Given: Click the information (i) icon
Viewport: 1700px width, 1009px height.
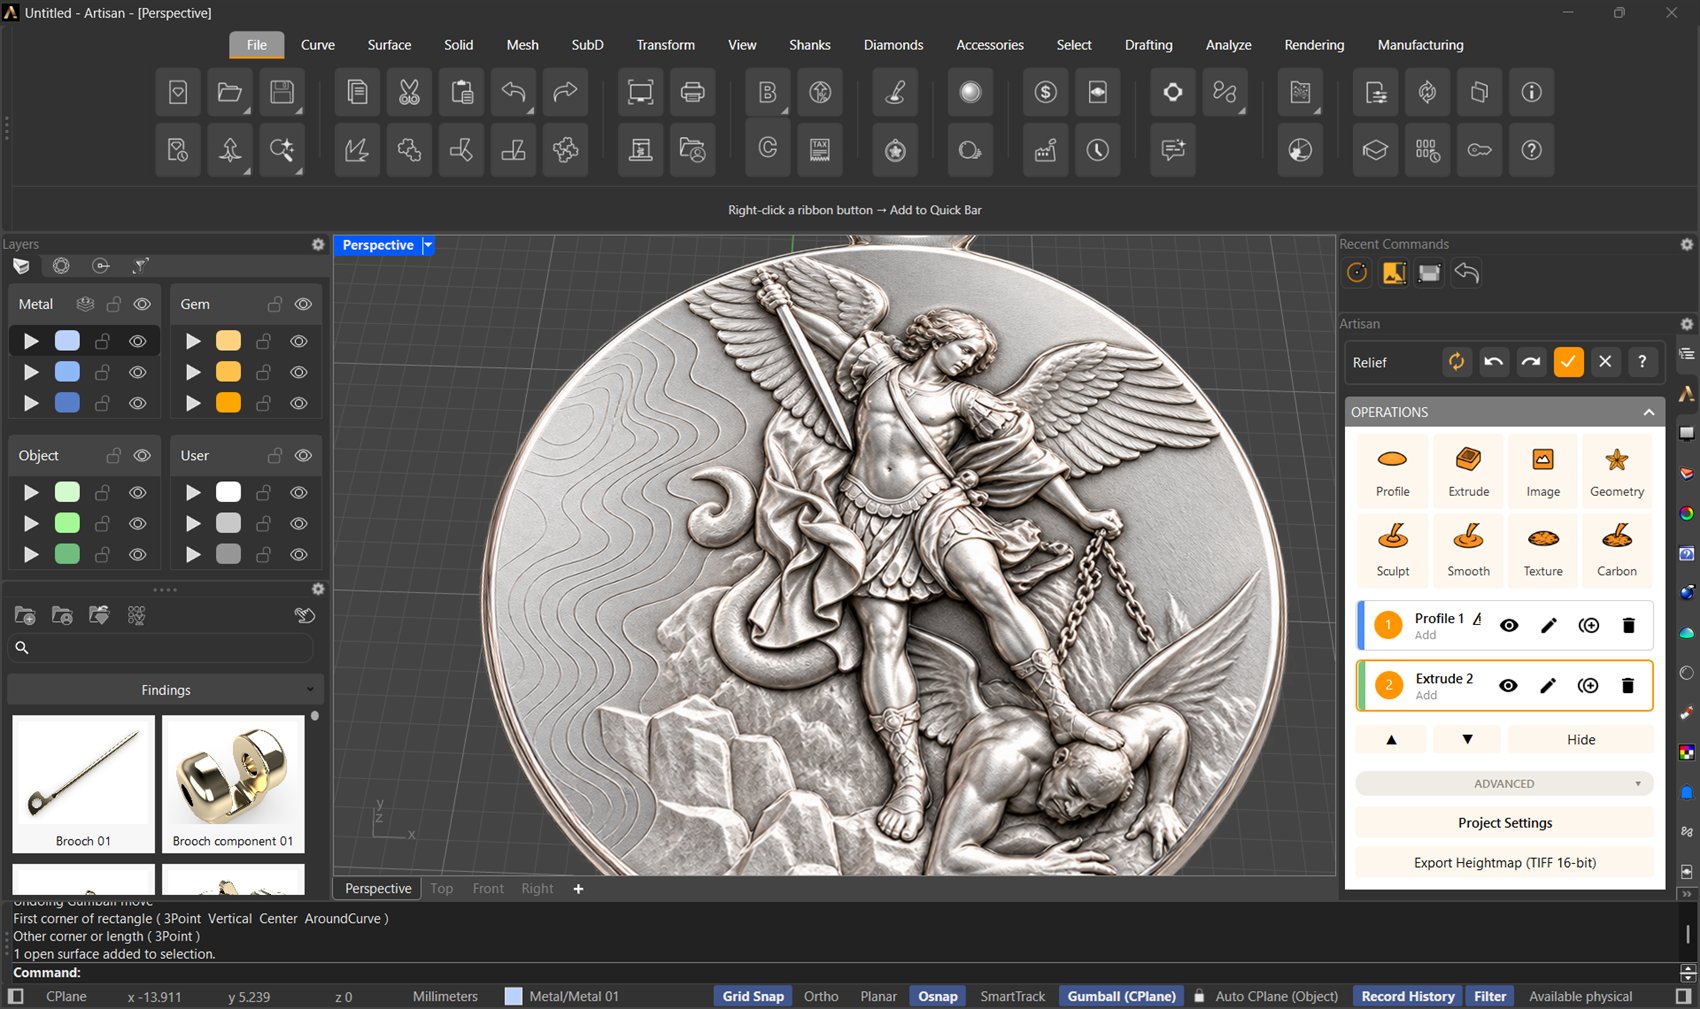Looking at the screenshot, I should tap(1531, 93).
